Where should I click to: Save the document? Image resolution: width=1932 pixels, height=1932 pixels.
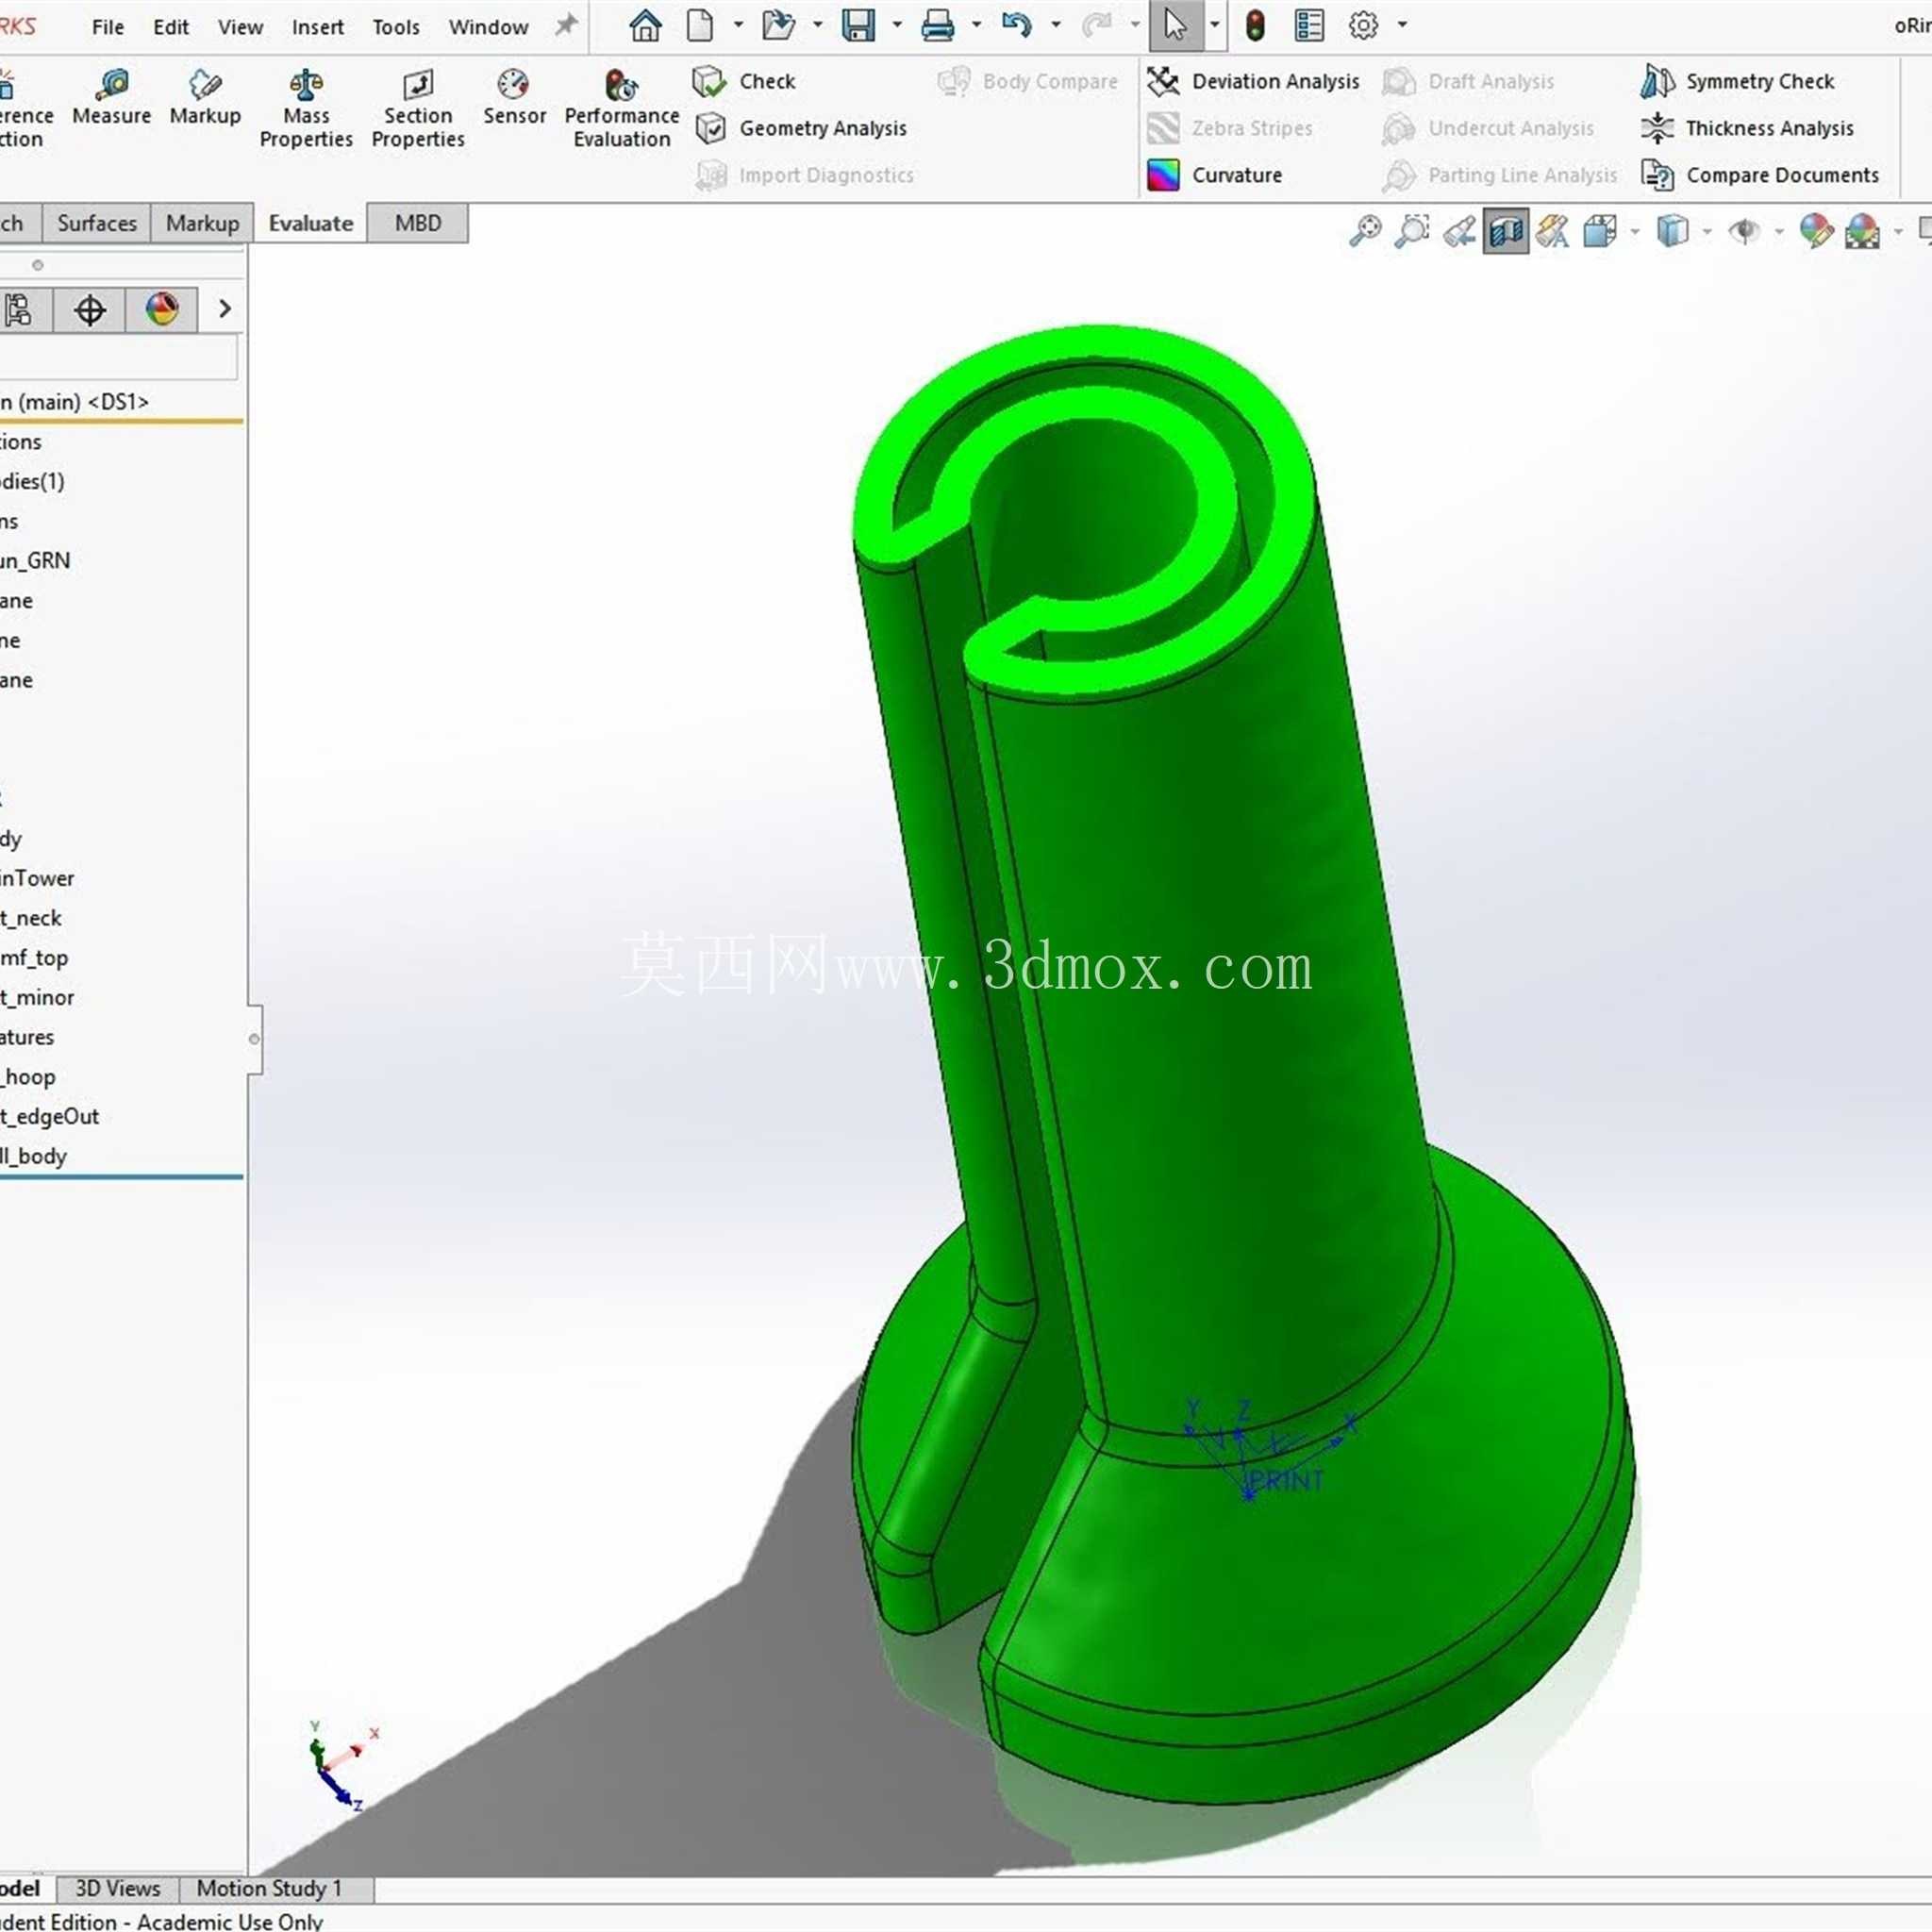(x=858, y=25)
